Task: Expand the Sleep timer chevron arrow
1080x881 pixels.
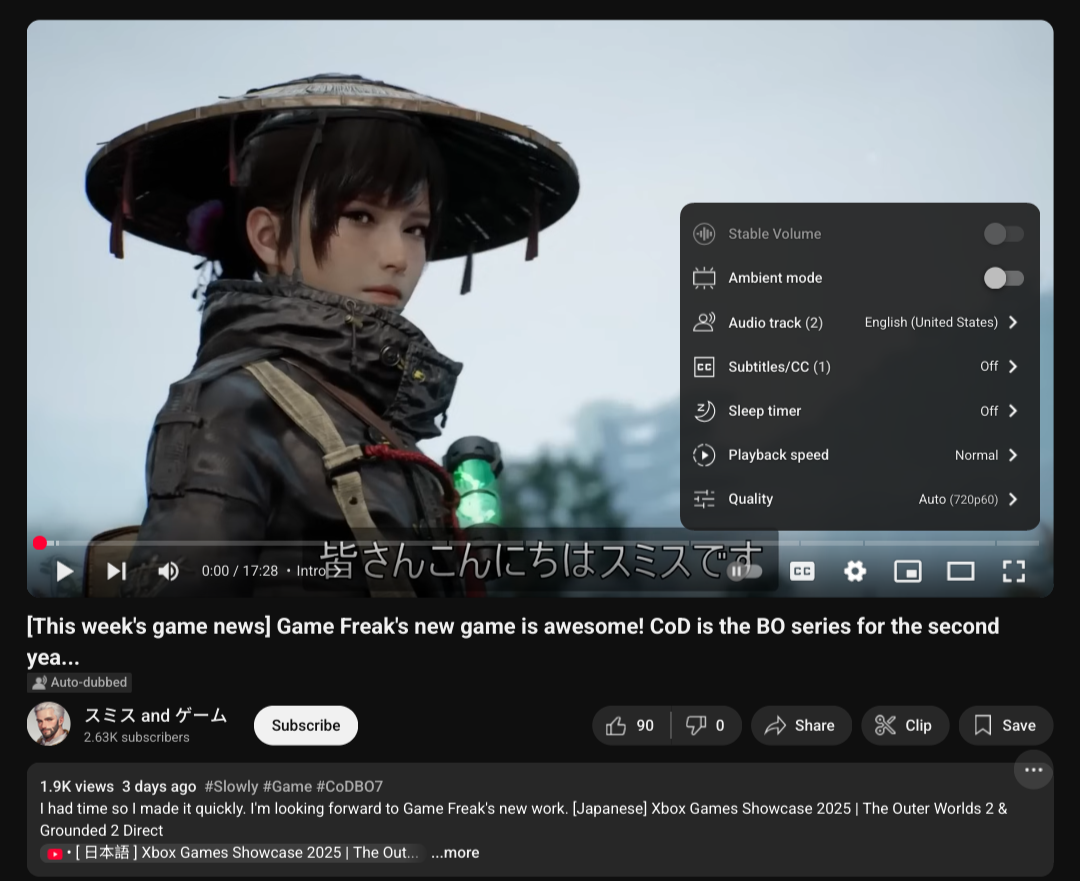Action: pos(1013,411)
